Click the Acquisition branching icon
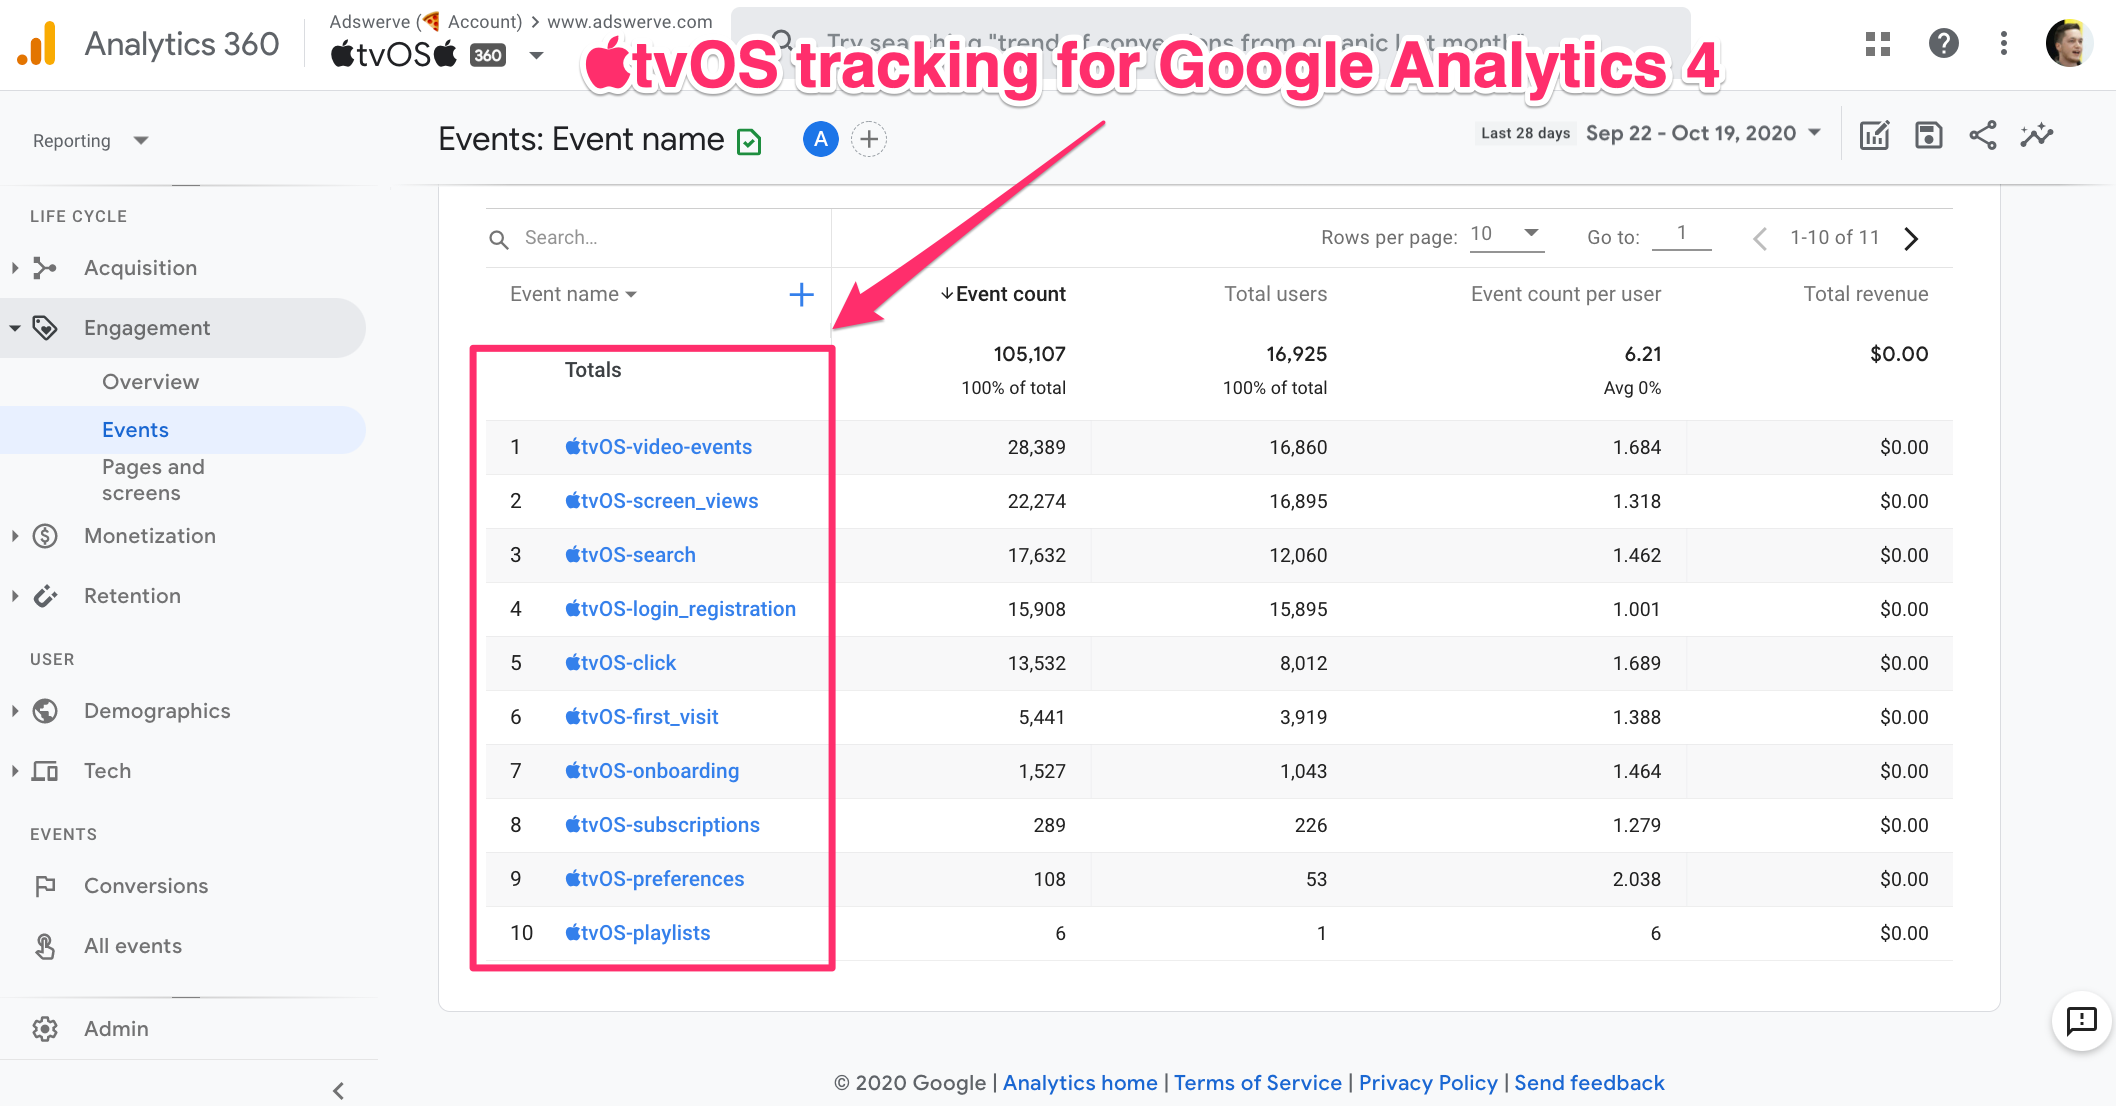The image size is (2116, 1106). [x=45, y=268]
